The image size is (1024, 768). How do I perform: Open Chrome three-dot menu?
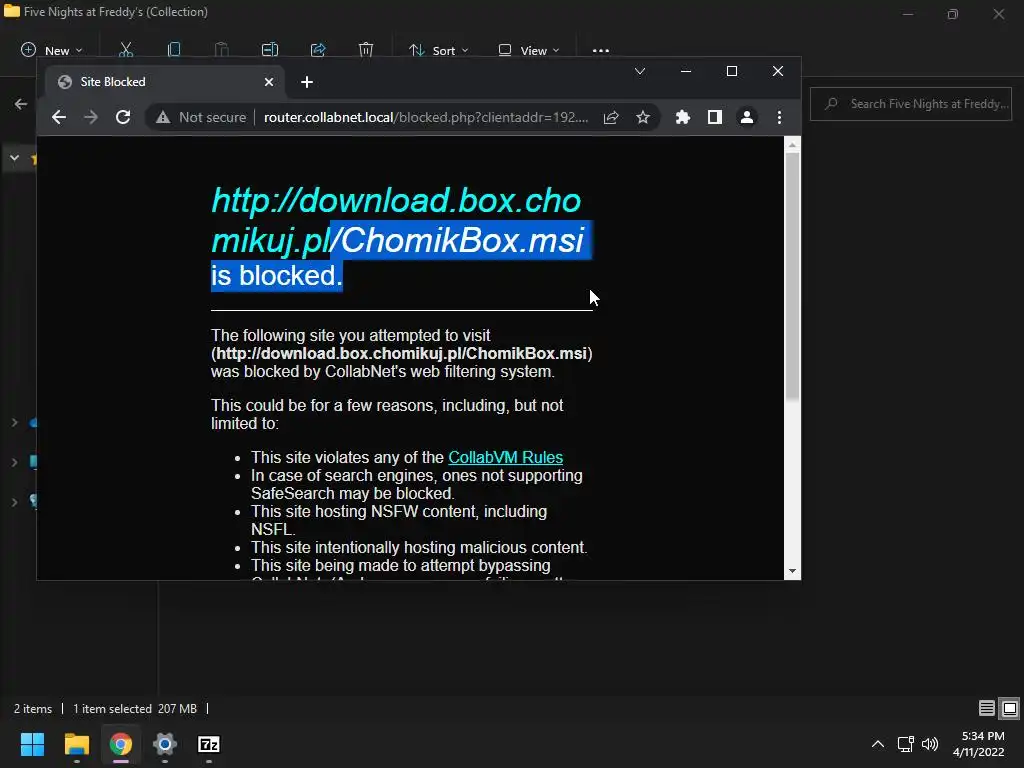[x=779, y=118]
